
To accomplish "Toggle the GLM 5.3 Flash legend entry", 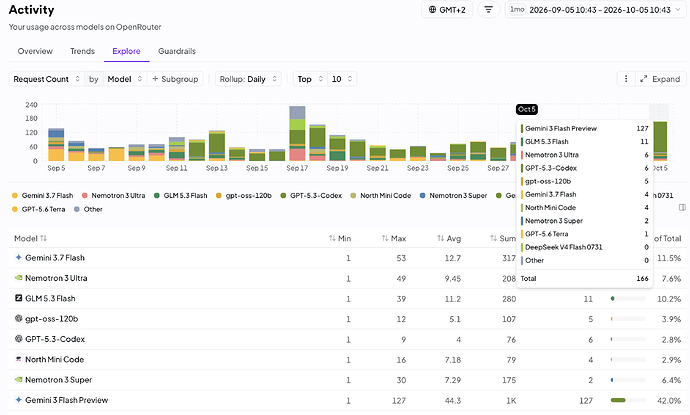I will point(181,195).
